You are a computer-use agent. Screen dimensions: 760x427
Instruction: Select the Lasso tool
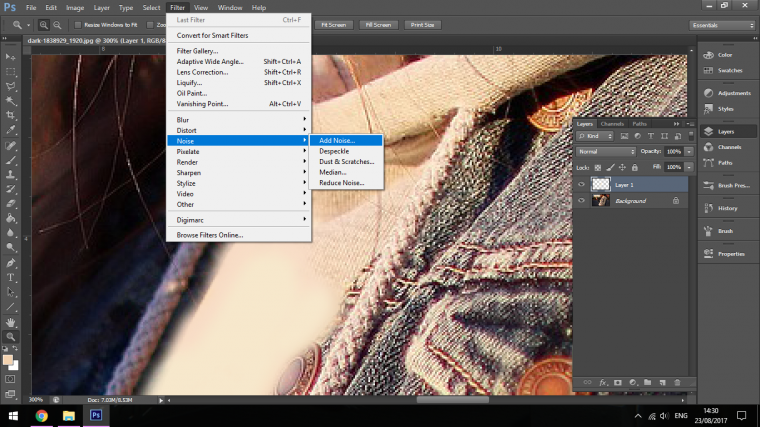10,86
